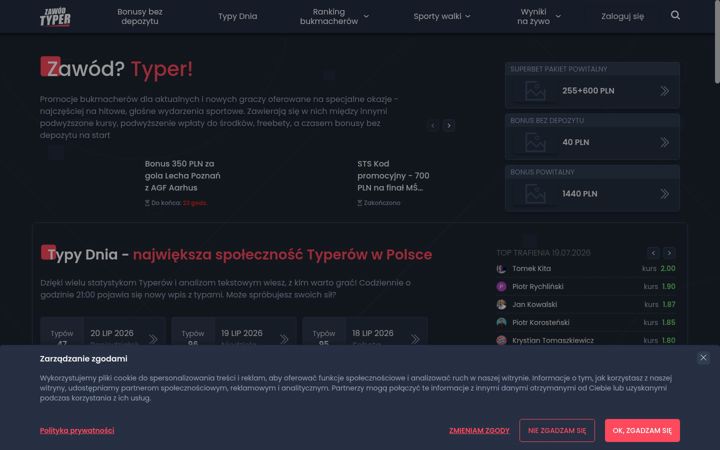Click Tomek Kita avatar
The image size is (720, 450).
pos(501,269)
